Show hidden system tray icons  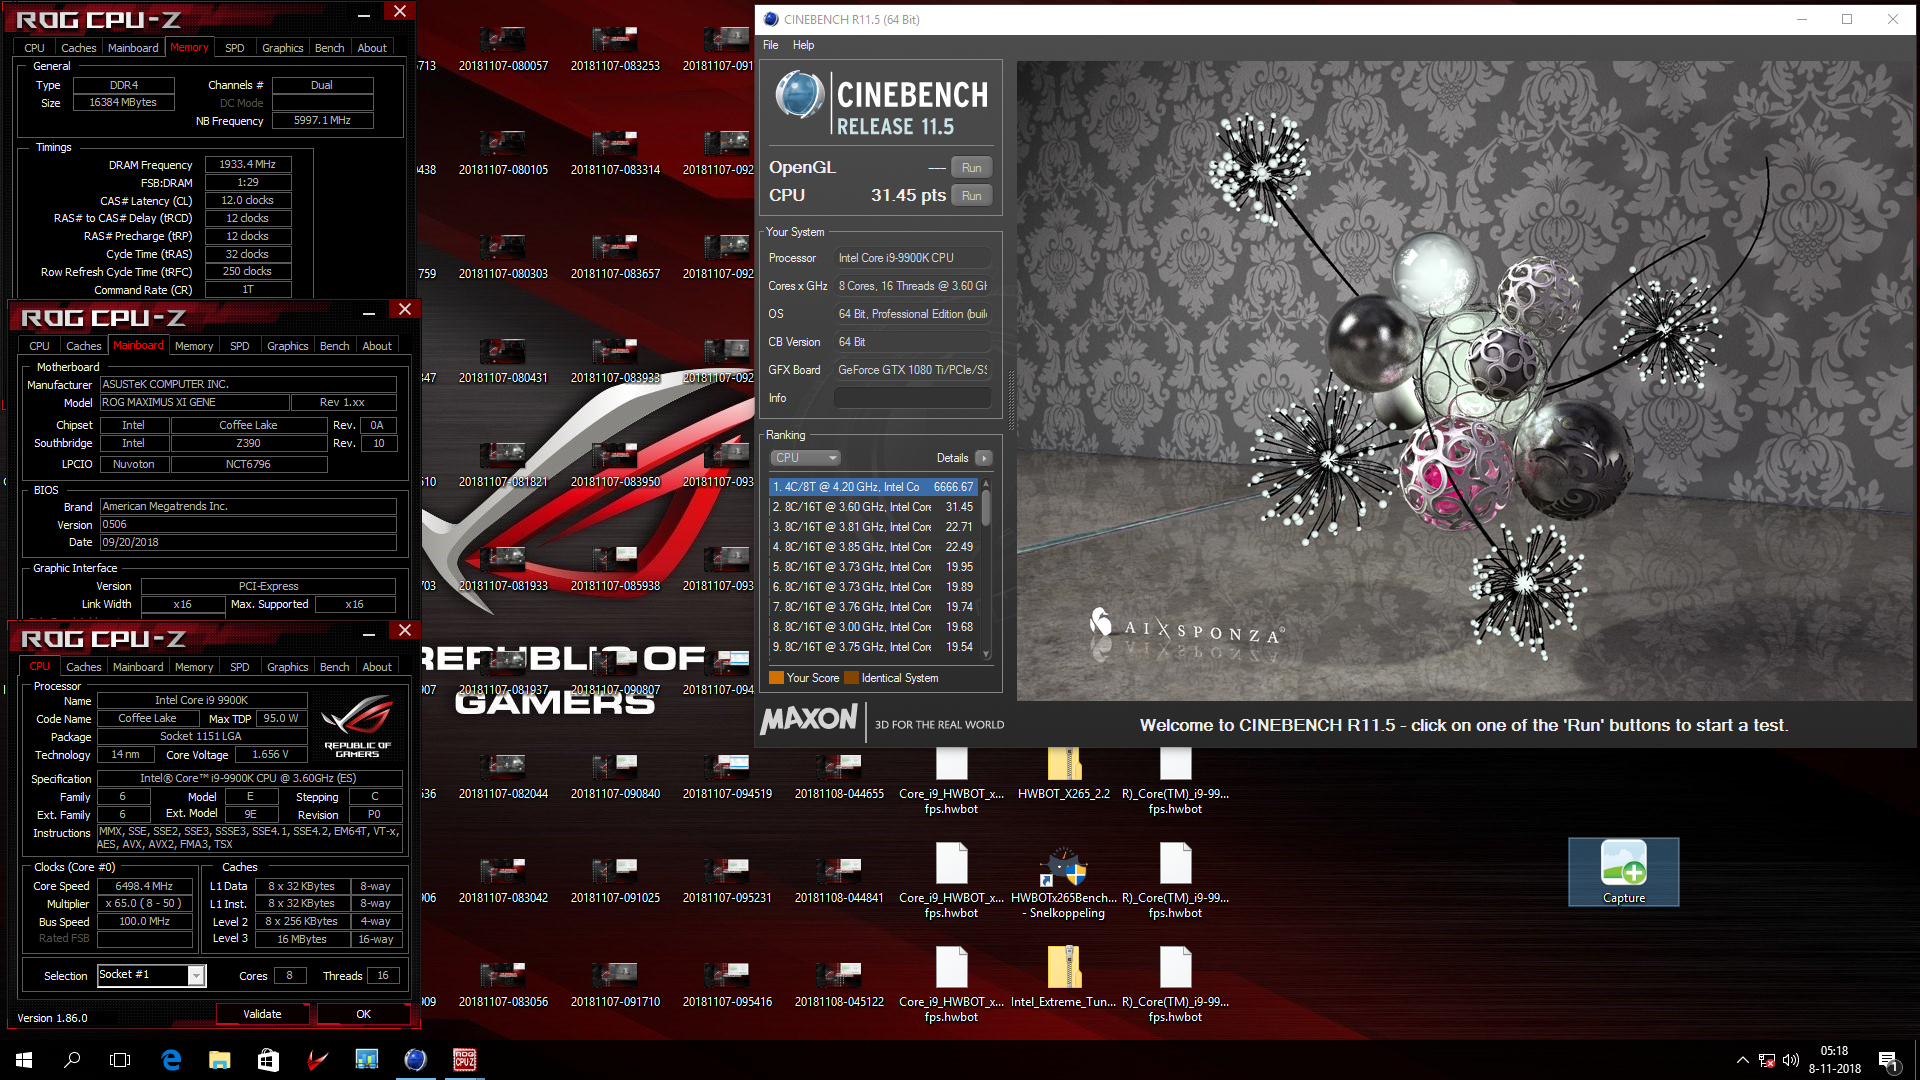pyautogui.click(x=1743, y=1060)
